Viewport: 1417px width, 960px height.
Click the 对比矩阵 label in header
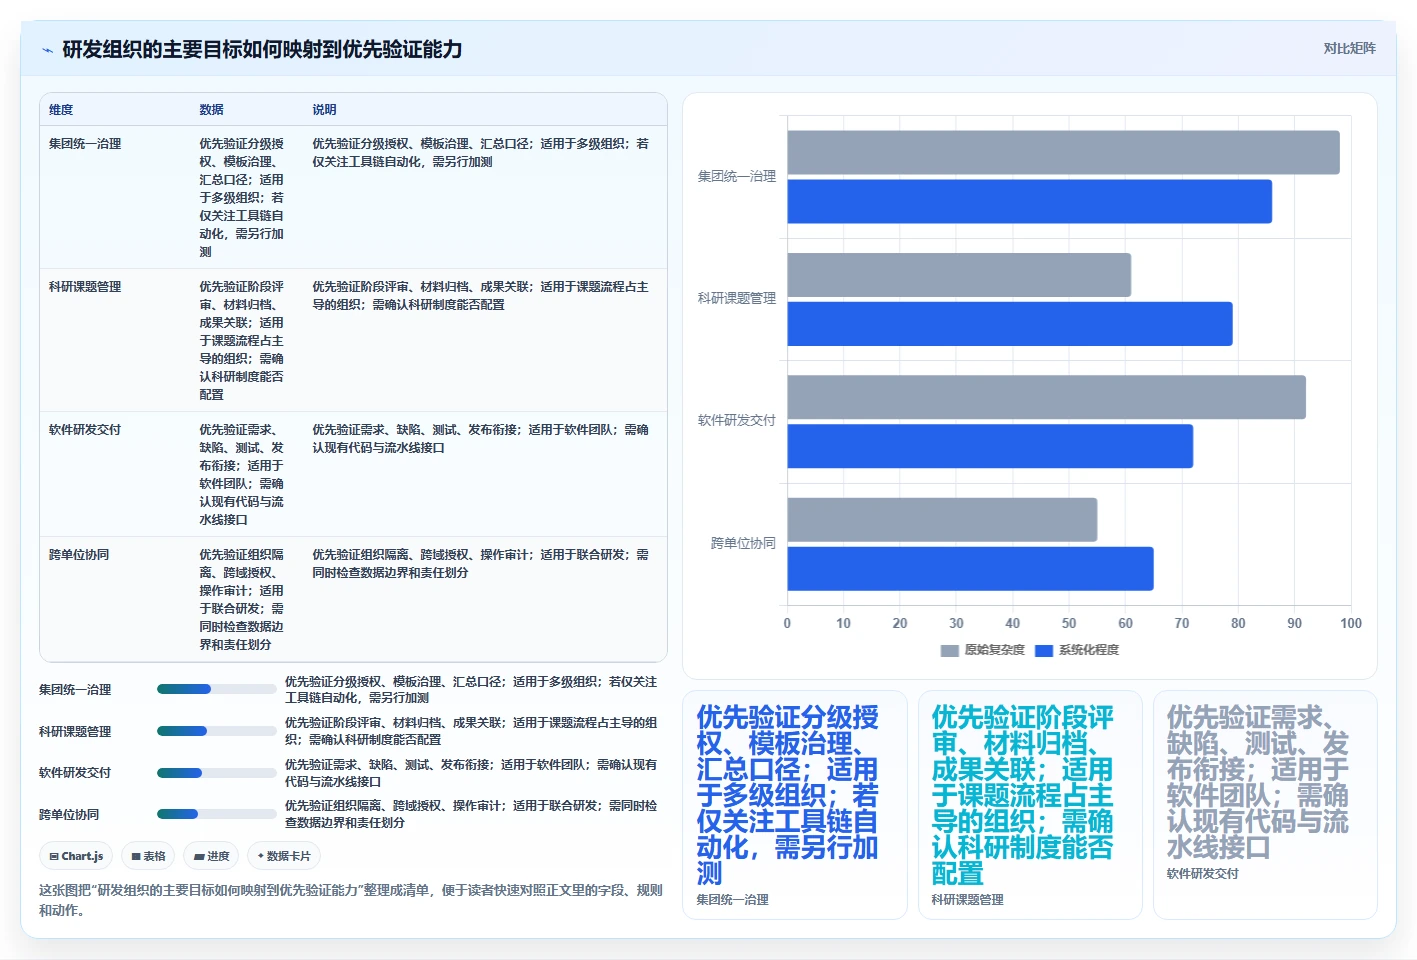1349,48
